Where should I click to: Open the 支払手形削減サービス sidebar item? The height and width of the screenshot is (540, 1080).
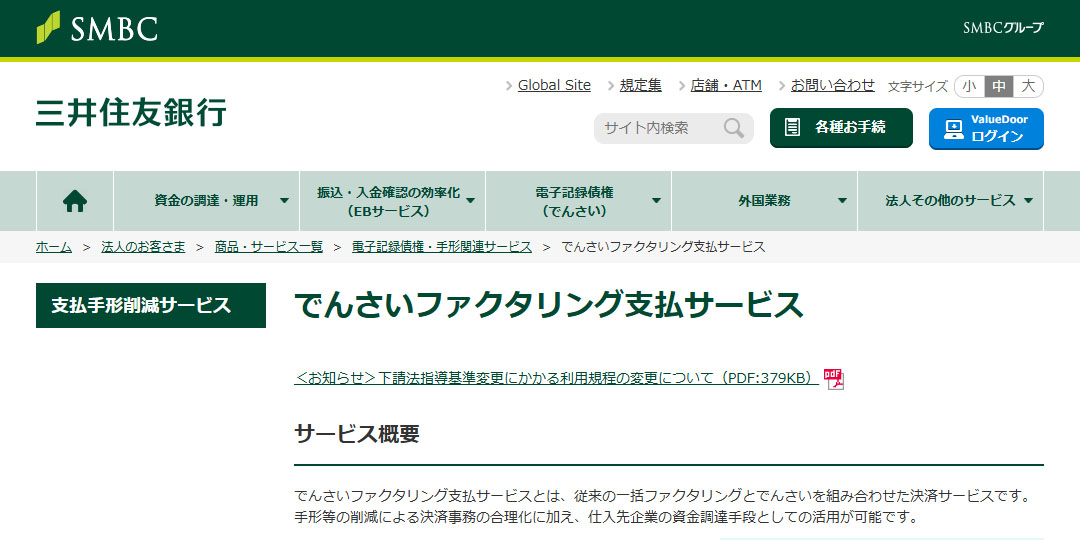click(151, 305)
